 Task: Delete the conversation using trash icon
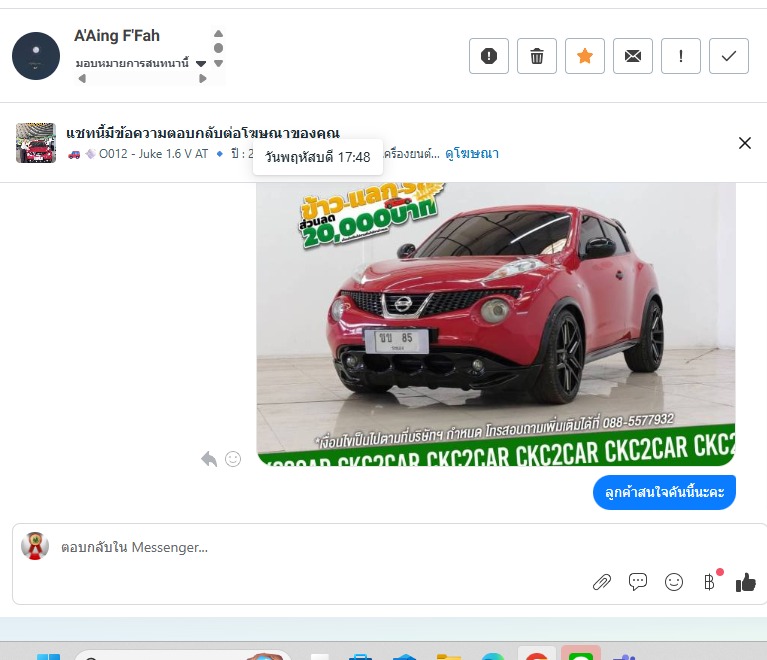coord(537,56)
